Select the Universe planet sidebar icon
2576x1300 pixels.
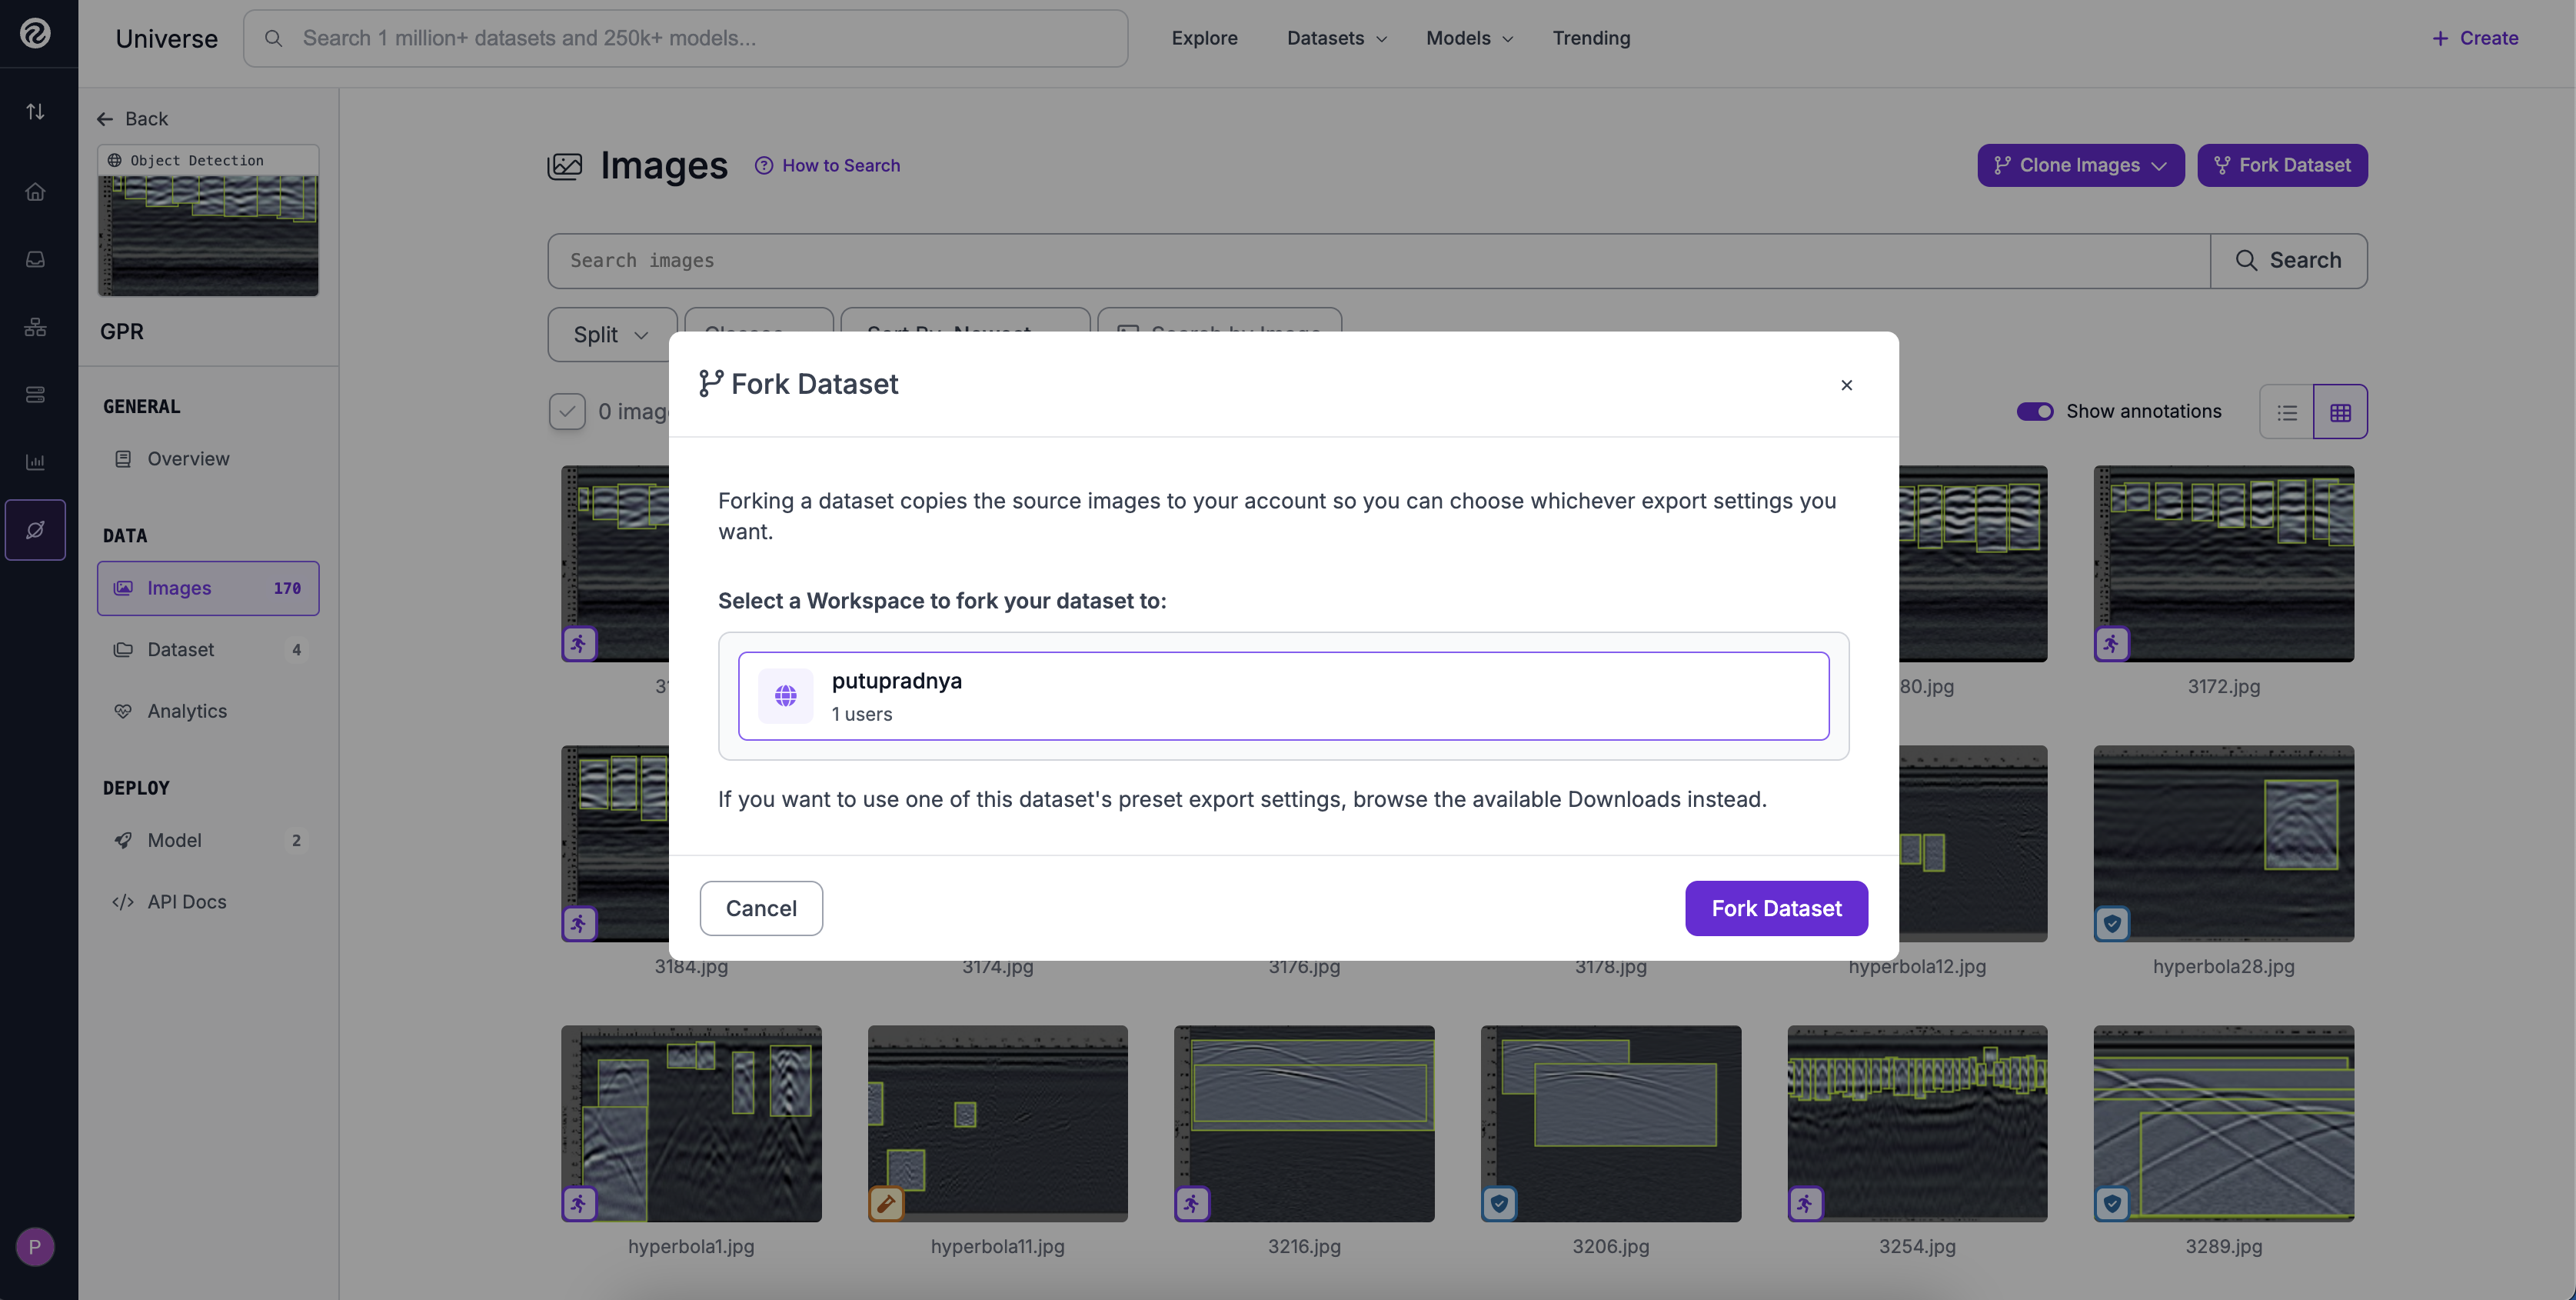(x=35, y=530)
